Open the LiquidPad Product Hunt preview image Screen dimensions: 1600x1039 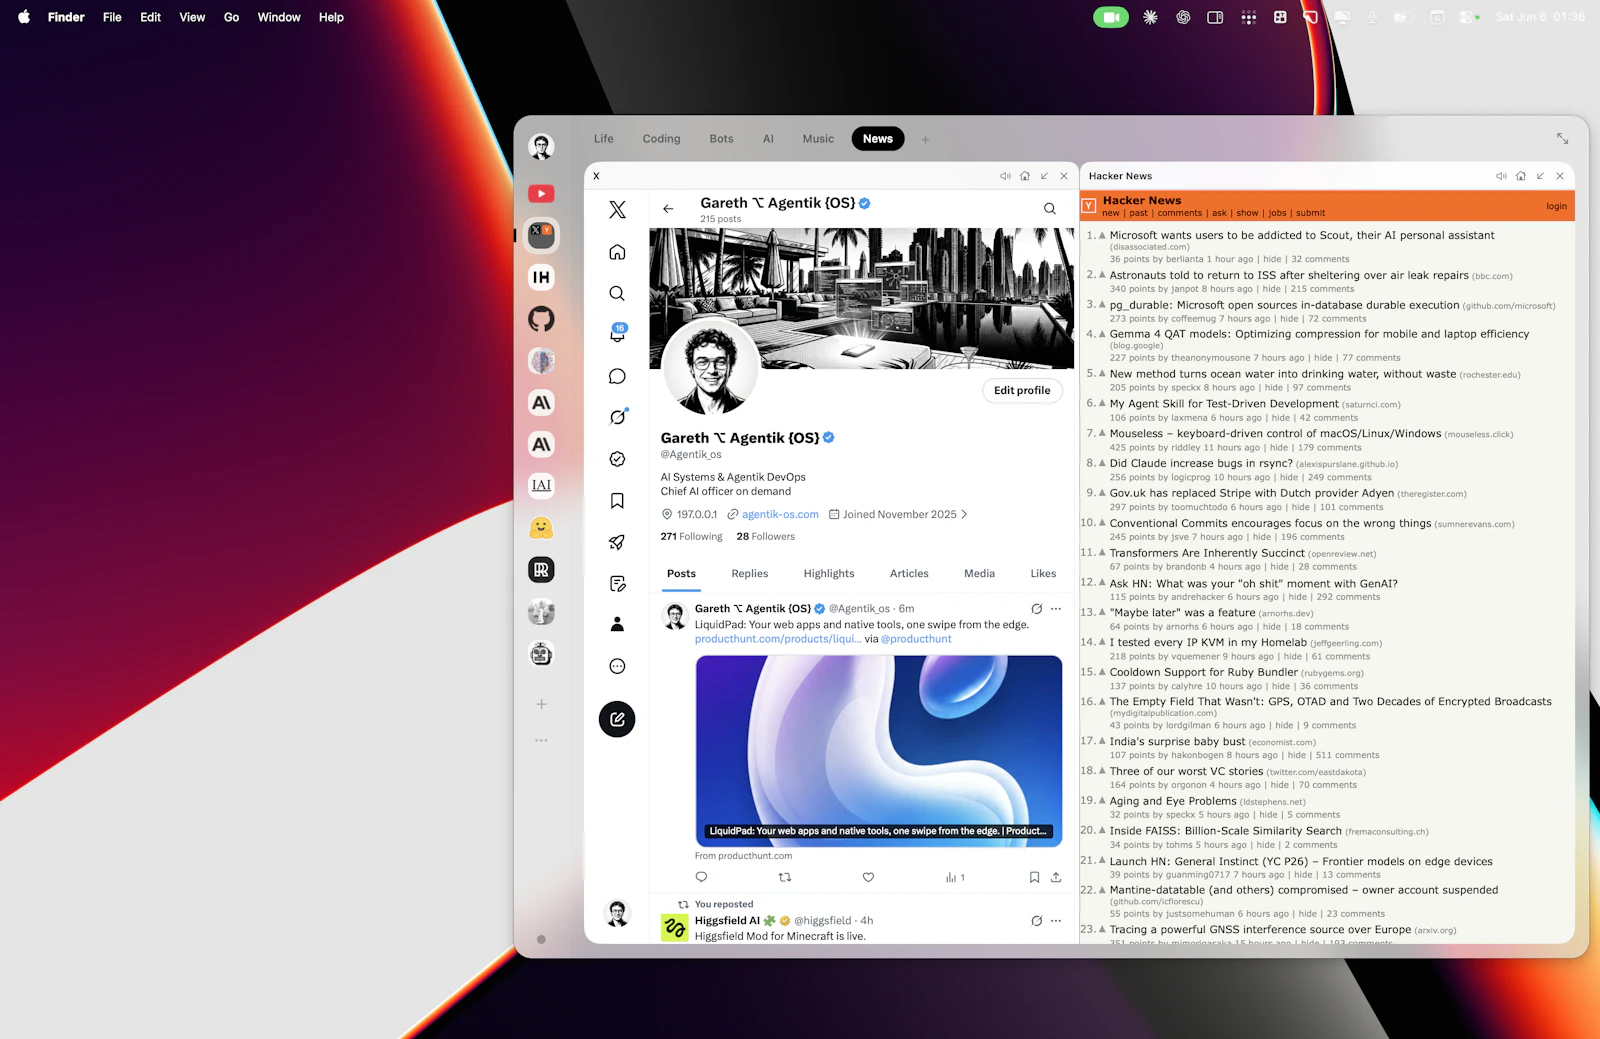click(879, 751)
